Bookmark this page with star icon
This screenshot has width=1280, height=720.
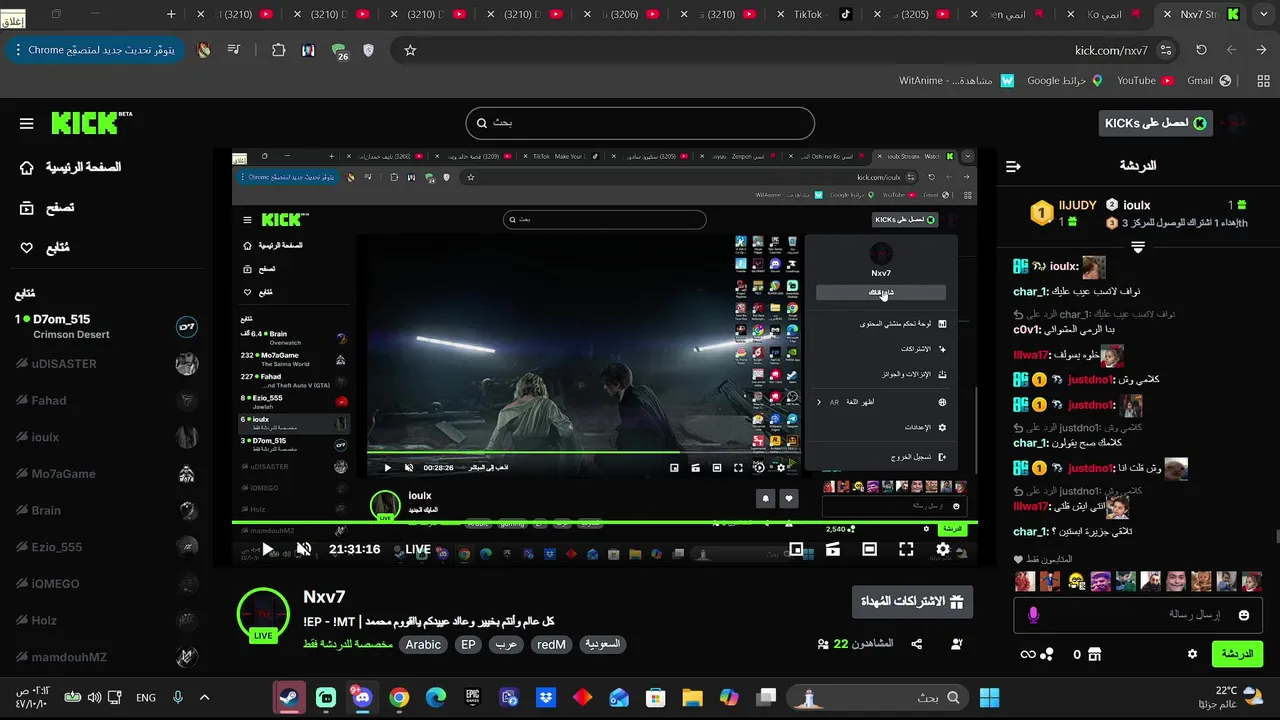click(410, 50)
